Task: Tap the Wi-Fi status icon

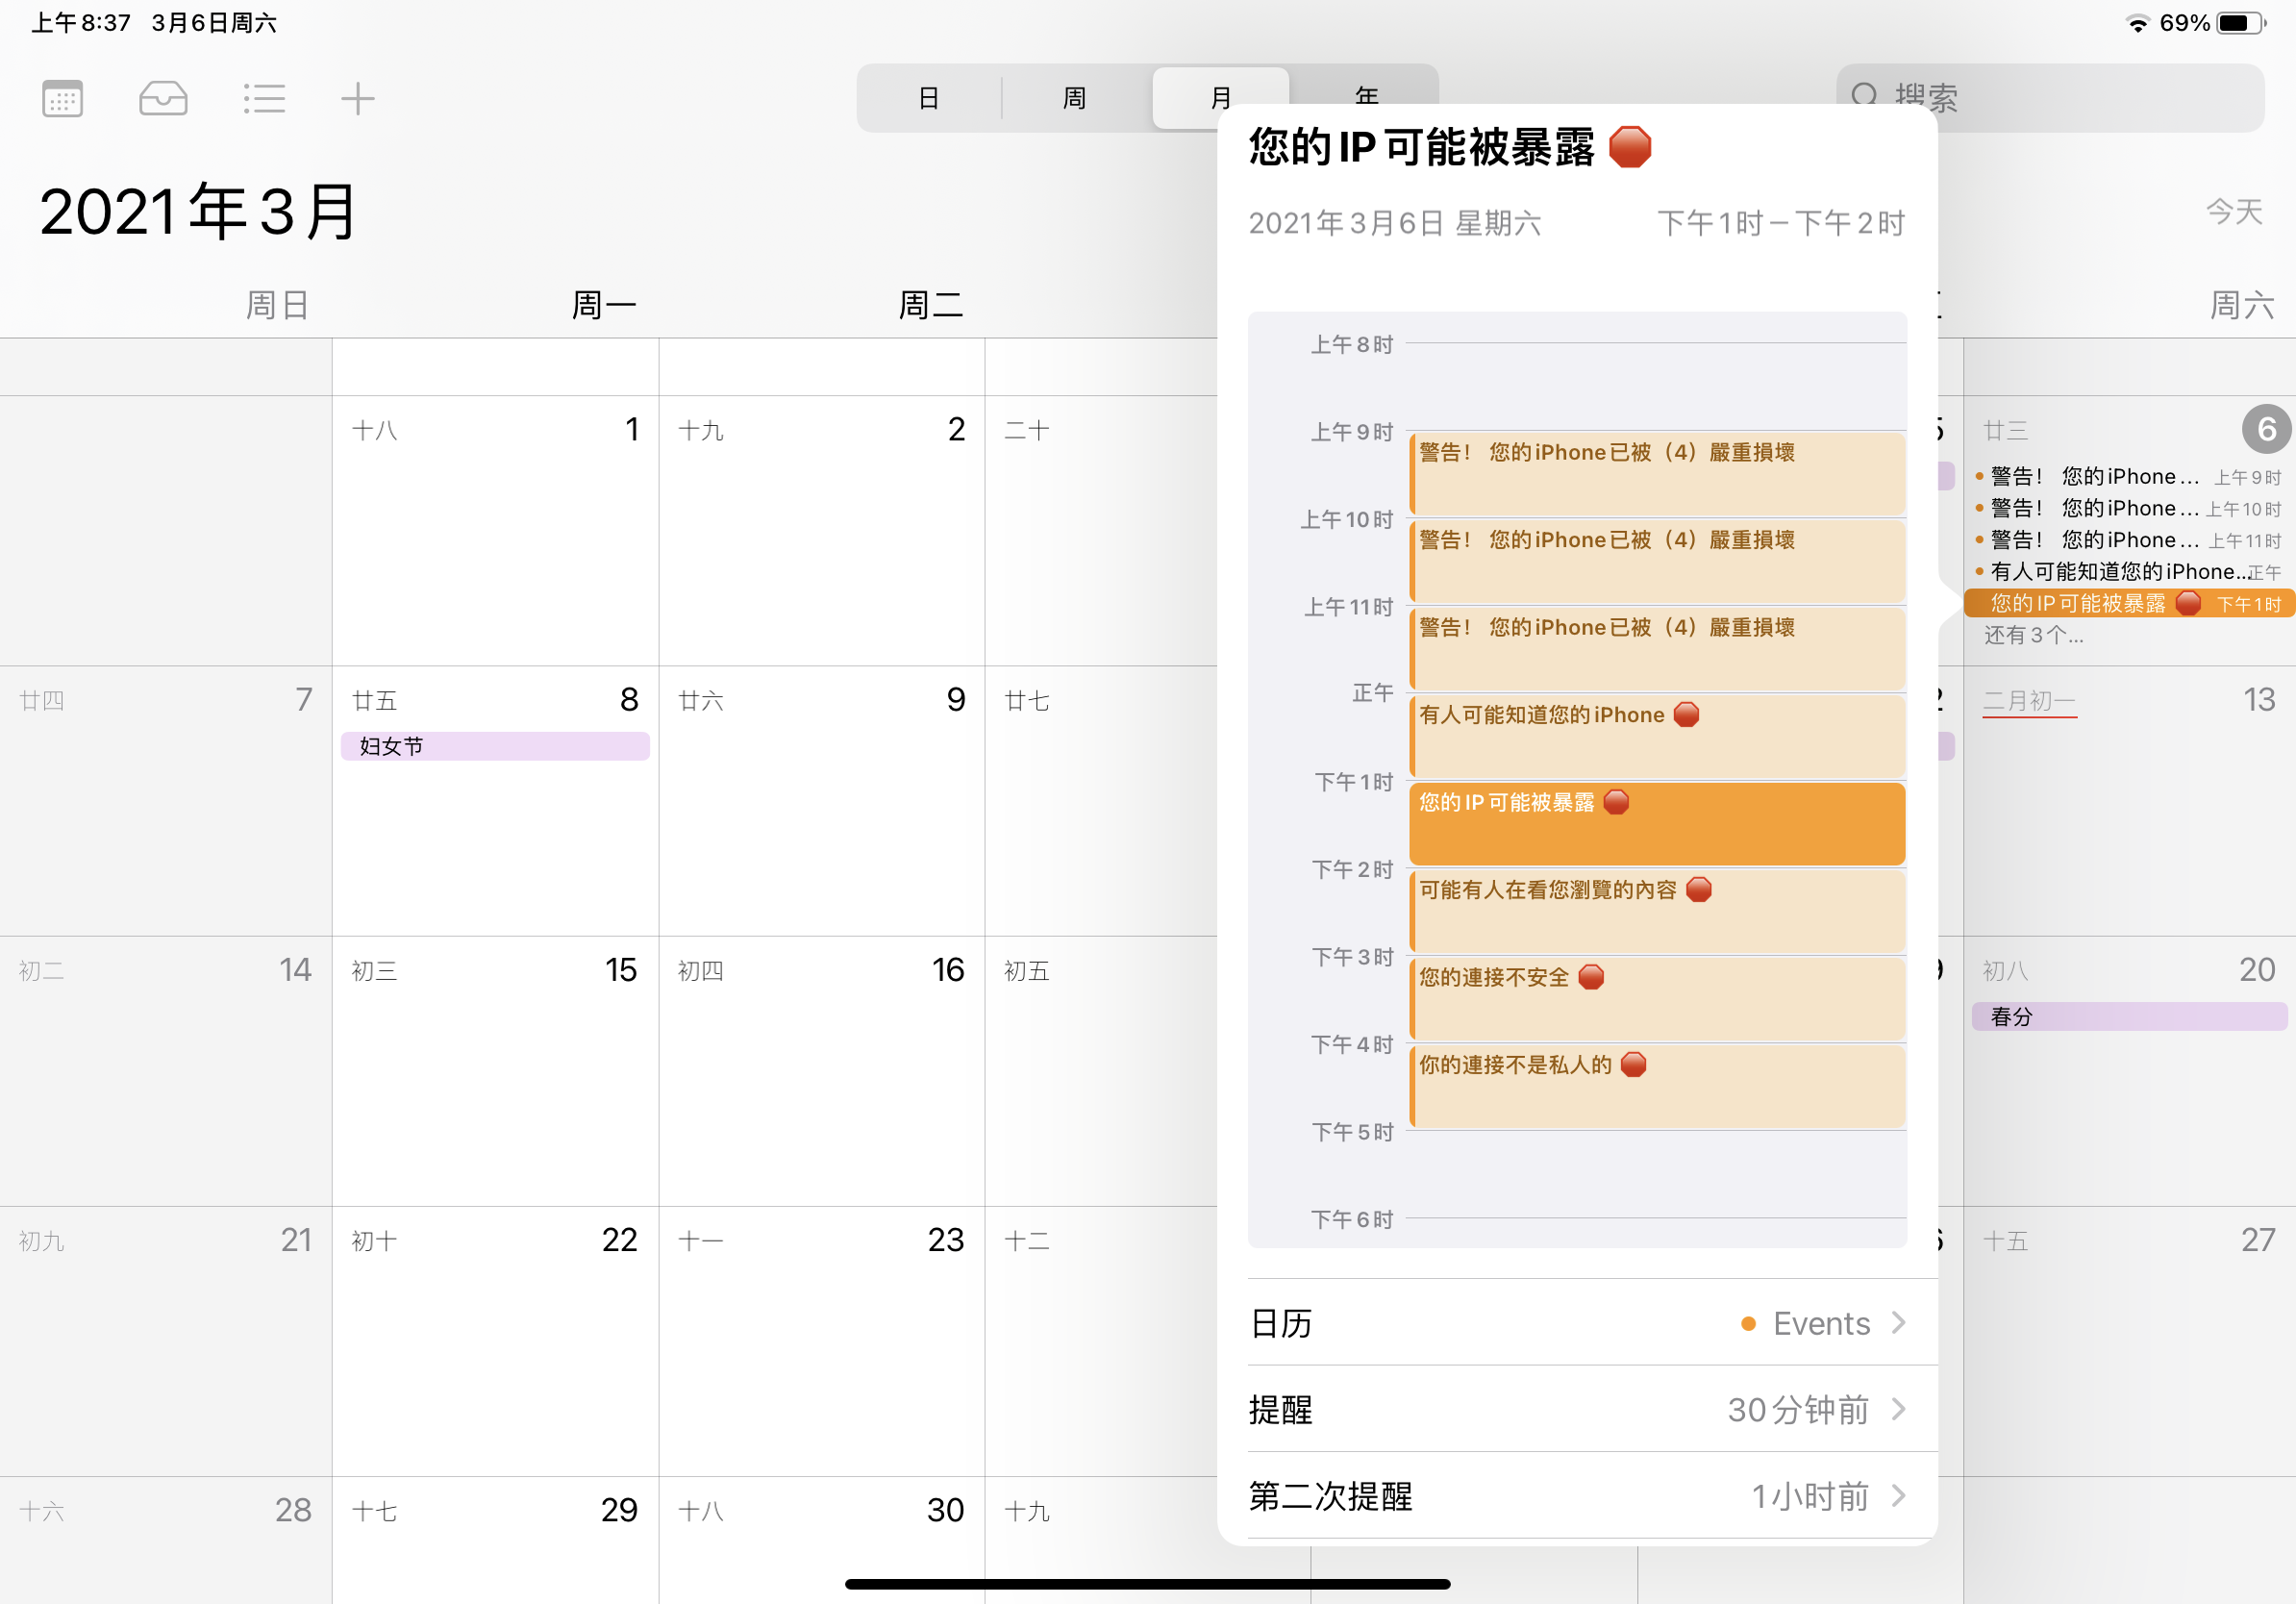Action: point(2137,23)
